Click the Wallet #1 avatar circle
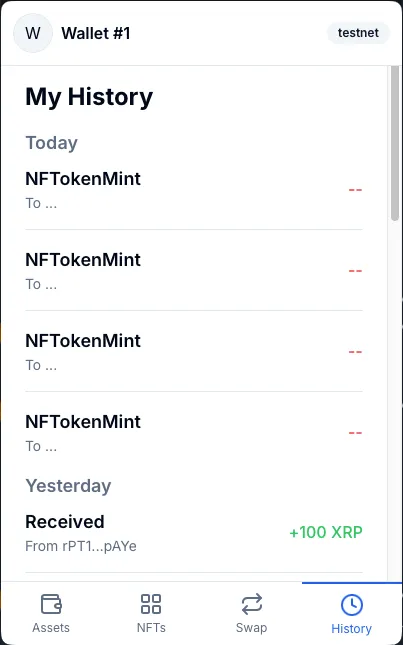This screenshot has width=403, height=645. tap(33, 33)
